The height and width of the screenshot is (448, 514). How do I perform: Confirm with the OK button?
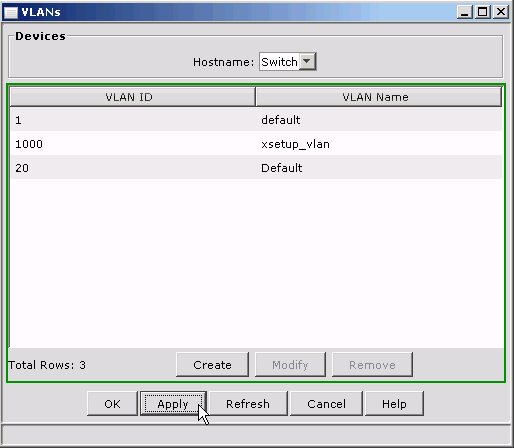click(x=112, y=404)
